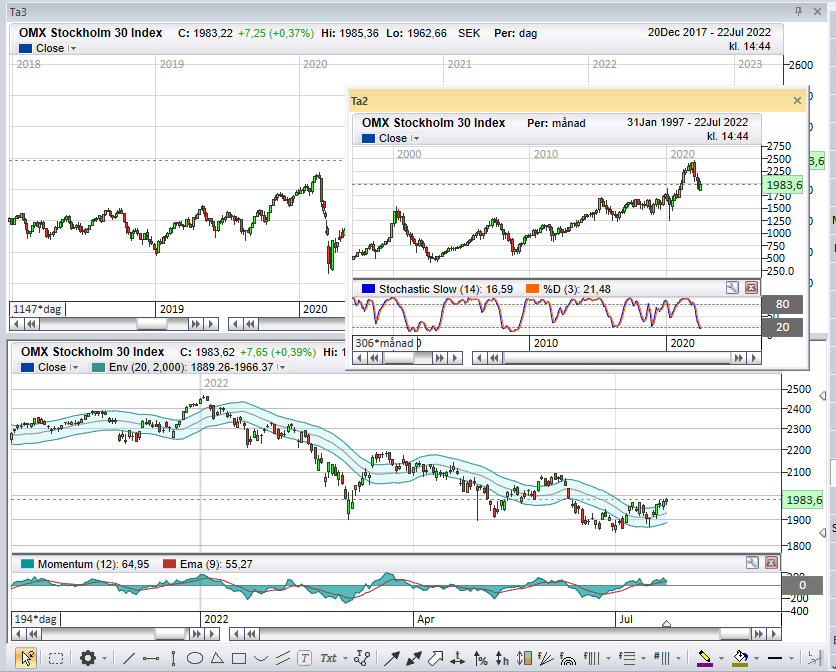
Task: Expand the line color dropdown arrow
Action: click(721, 659)
